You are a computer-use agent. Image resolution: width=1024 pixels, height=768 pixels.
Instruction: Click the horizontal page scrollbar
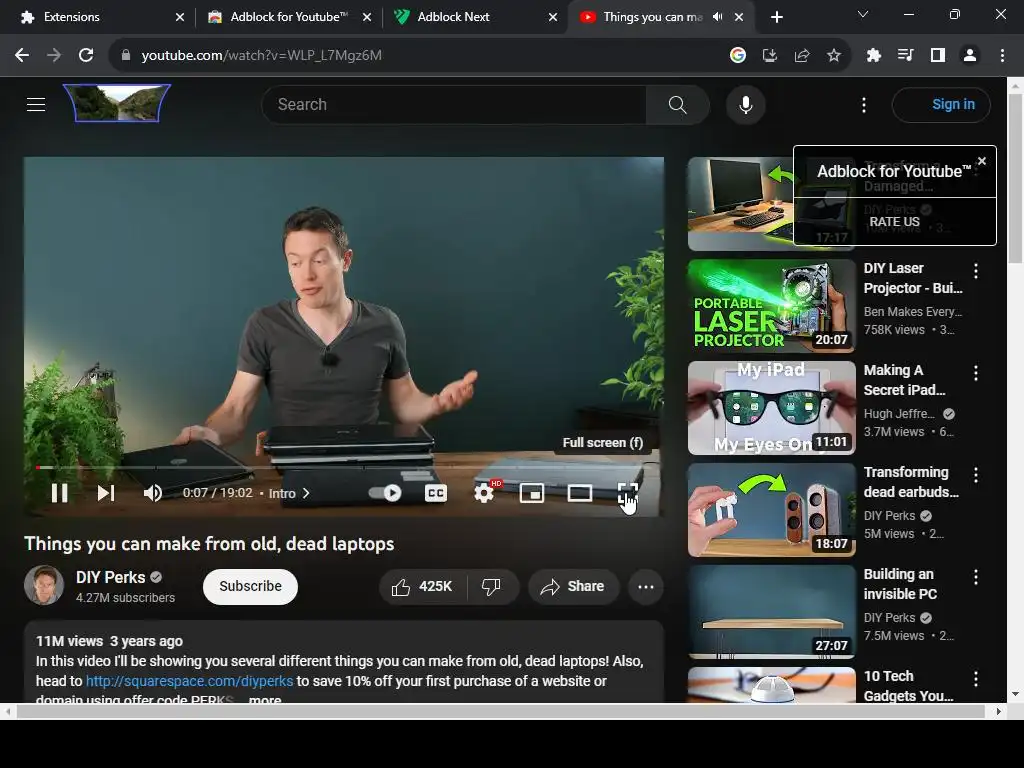point(502,711)
